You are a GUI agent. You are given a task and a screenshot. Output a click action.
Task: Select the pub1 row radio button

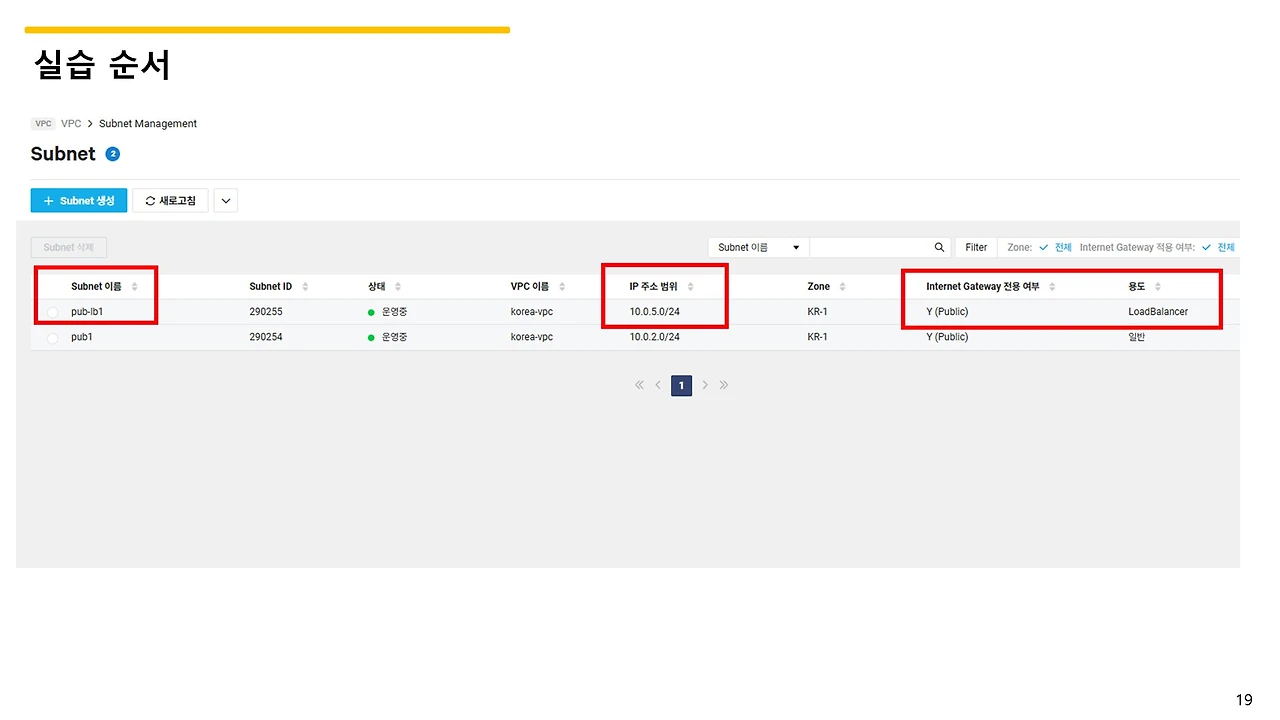[52, 338]
